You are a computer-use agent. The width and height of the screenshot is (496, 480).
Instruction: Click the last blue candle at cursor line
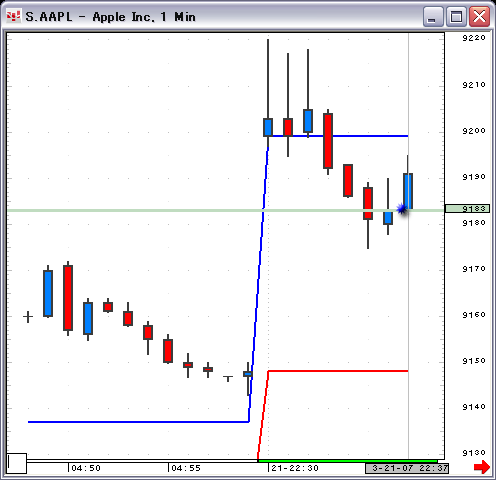[x=408, y=191]
